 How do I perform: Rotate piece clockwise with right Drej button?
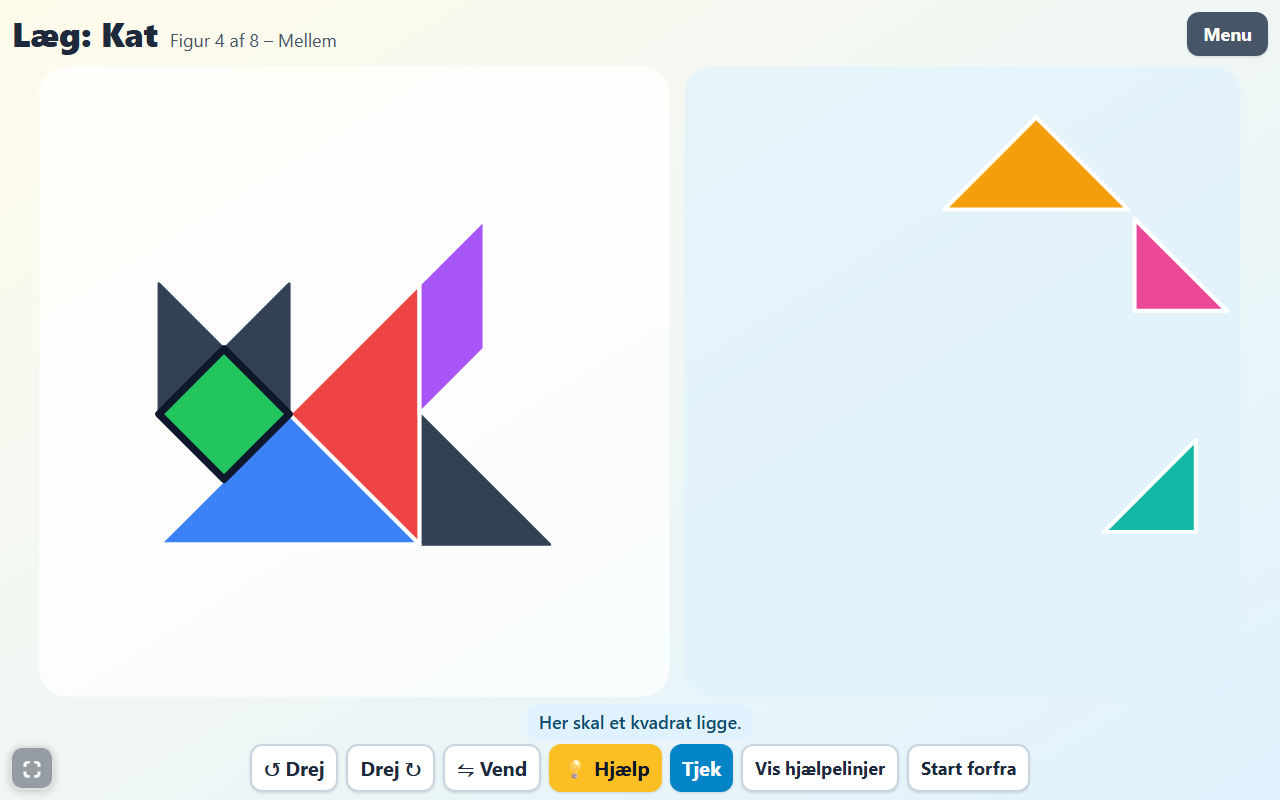pyautogui.click(x=390, y=768)
